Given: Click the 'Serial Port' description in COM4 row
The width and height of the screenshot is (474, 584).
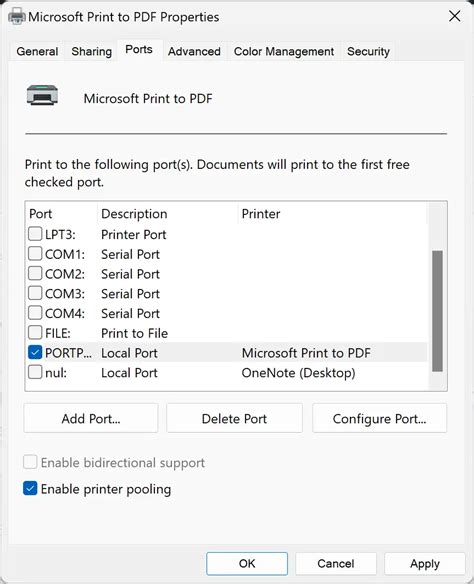Looking at the screenshot, I should [x=130, y=313].
